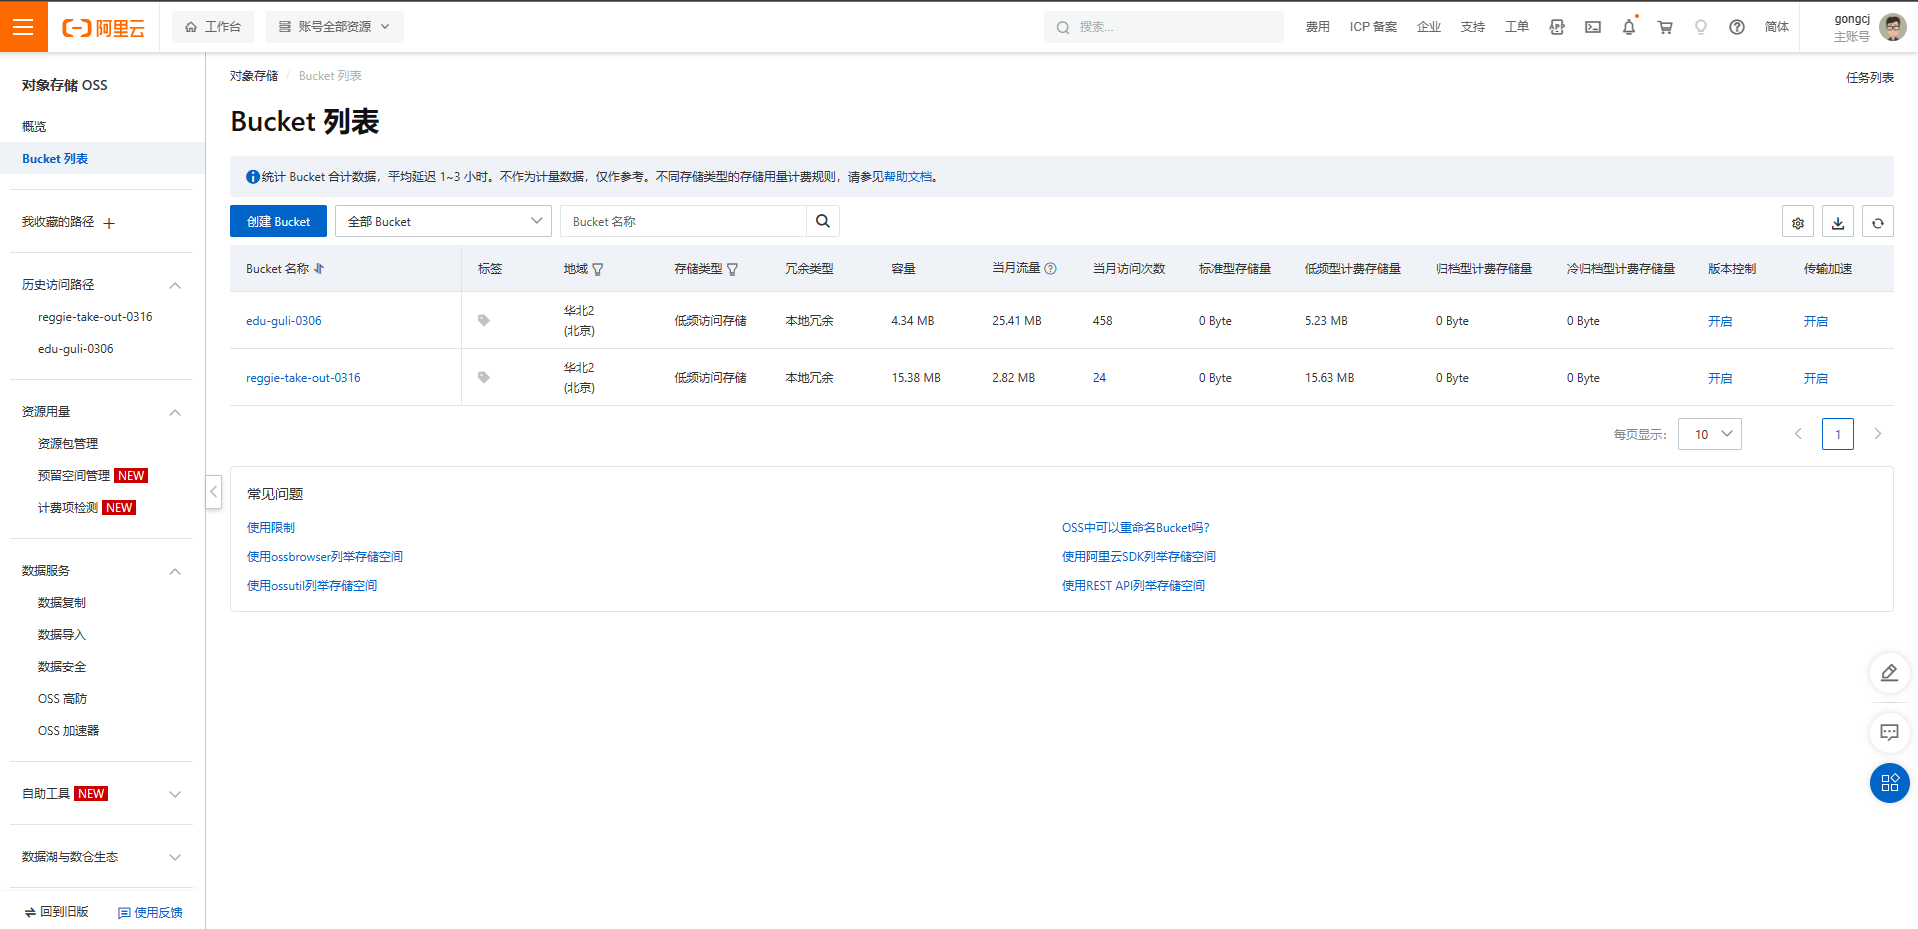
Task: Click the 创建 Bucket button
Action: pos(278,221)
